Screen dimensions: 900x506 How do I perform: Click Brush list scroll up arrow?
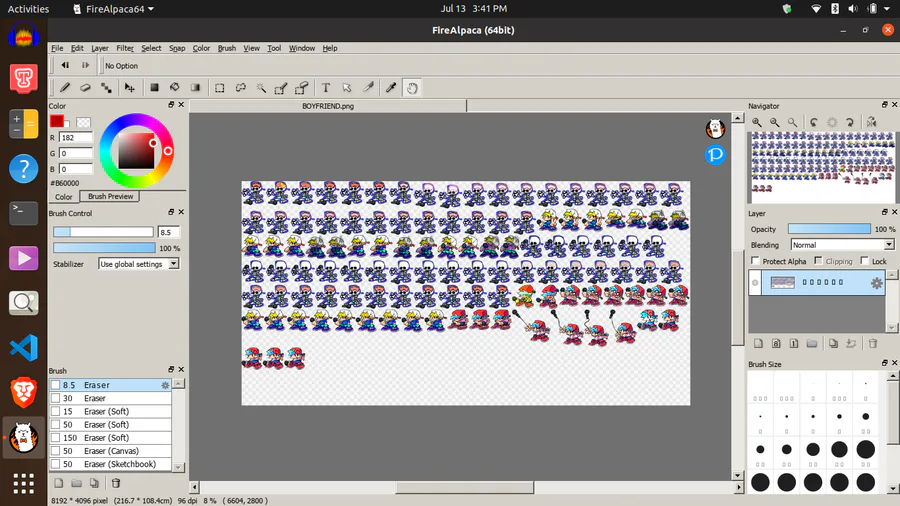click(x=179, y=383)
